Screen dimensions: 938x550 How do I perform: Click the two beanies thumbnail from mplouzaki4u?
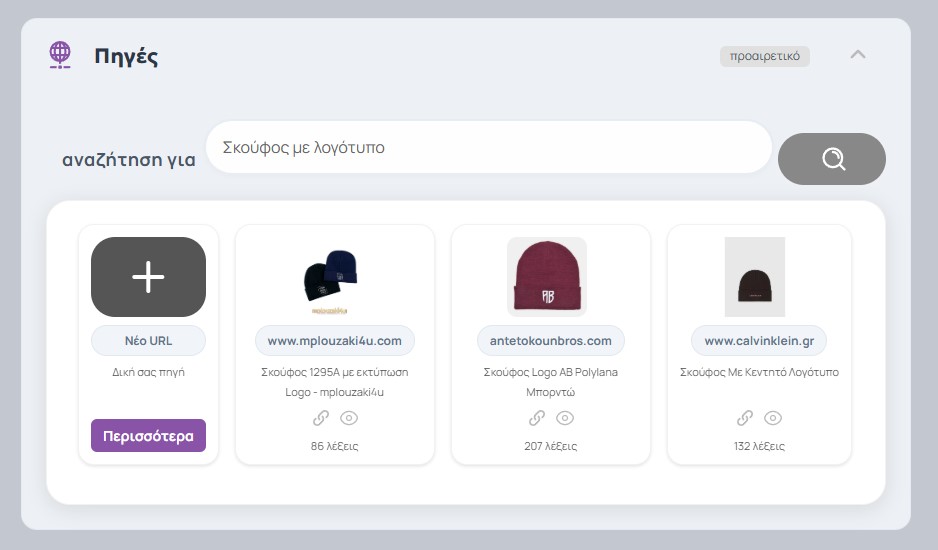click(331, 274)
